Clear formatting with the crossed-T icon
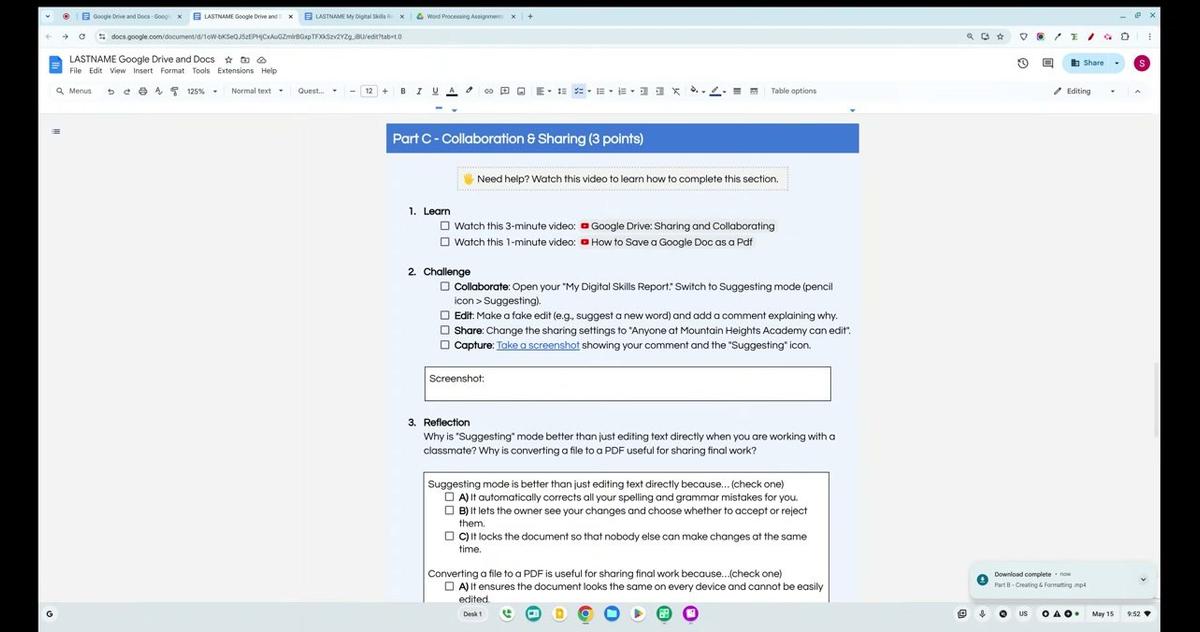 [676, 91]
